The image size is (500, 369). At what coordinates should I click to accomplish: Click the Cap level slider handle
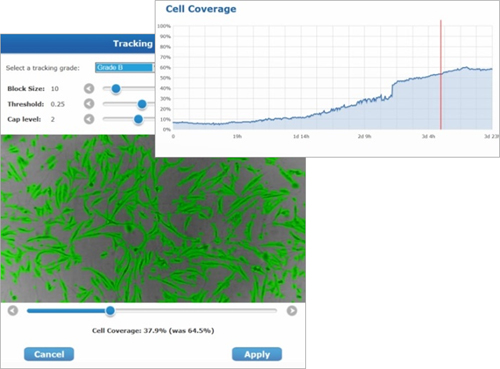[138, 119]
